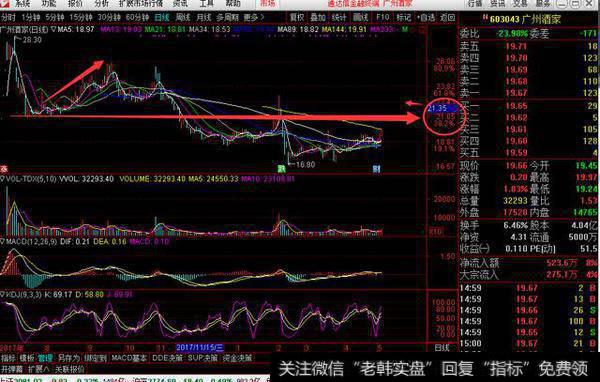Open the 资讯 top-right tab
This screenshot has height=382, width=600.
497,3
